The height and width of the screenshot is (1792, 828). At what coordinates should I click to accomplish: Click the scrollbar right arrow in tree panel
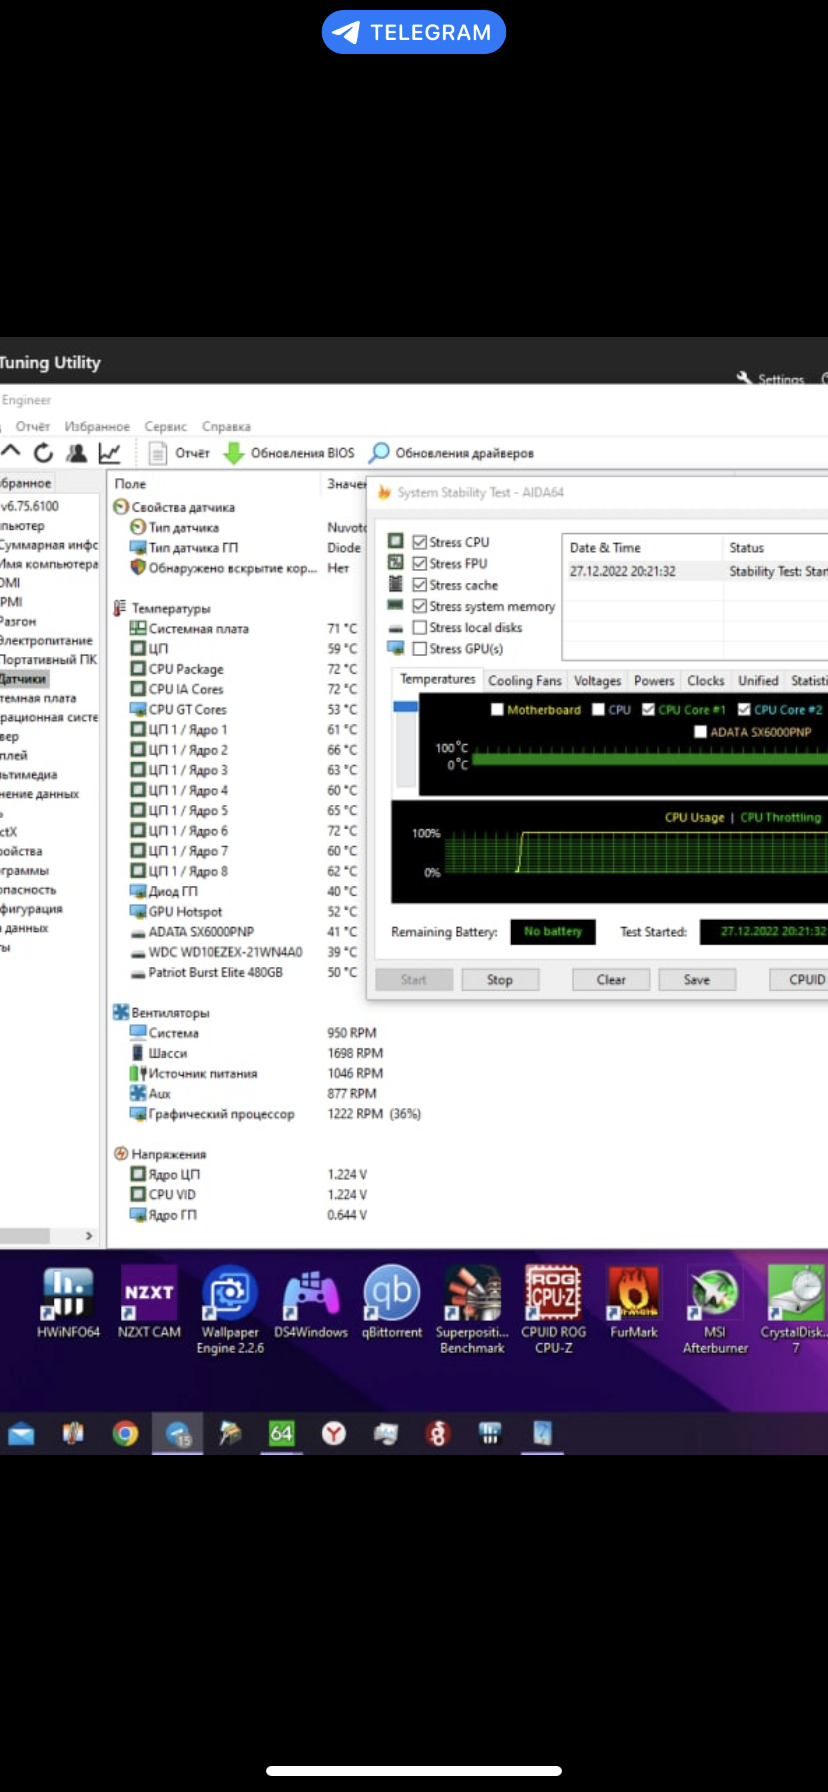tap(89, 1236)
